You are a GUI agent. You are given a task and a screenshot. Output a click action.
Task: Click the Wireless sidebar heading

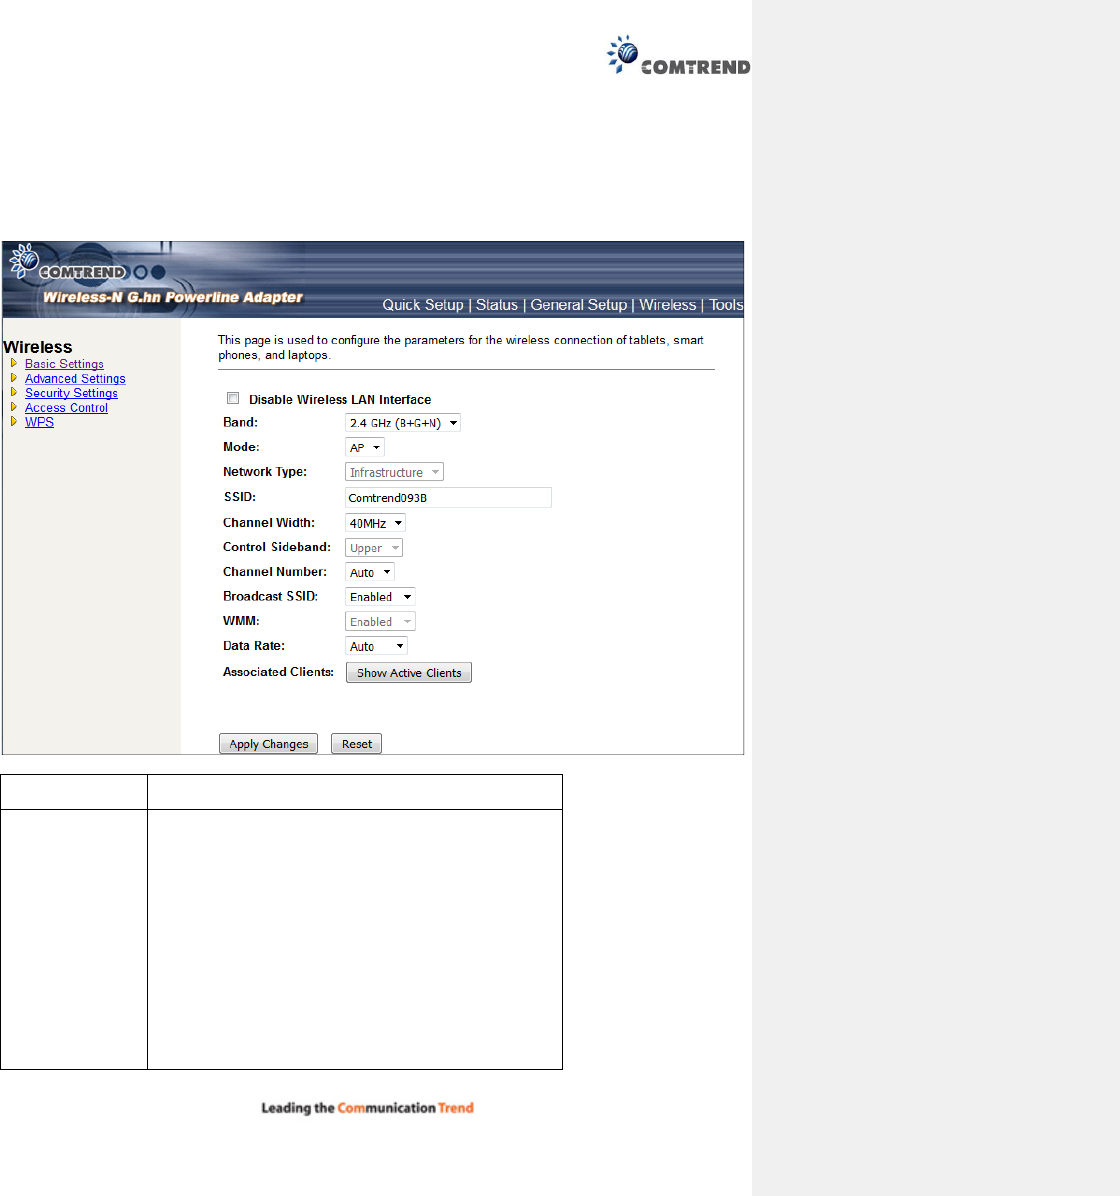tap(37, 347)
